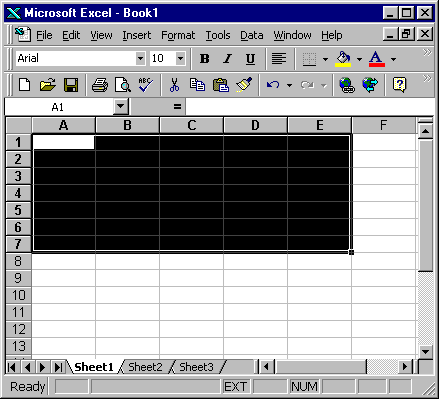Run the ABC spelling check
The width and height of the screenshot is (439, 399).
coord(146,85)
